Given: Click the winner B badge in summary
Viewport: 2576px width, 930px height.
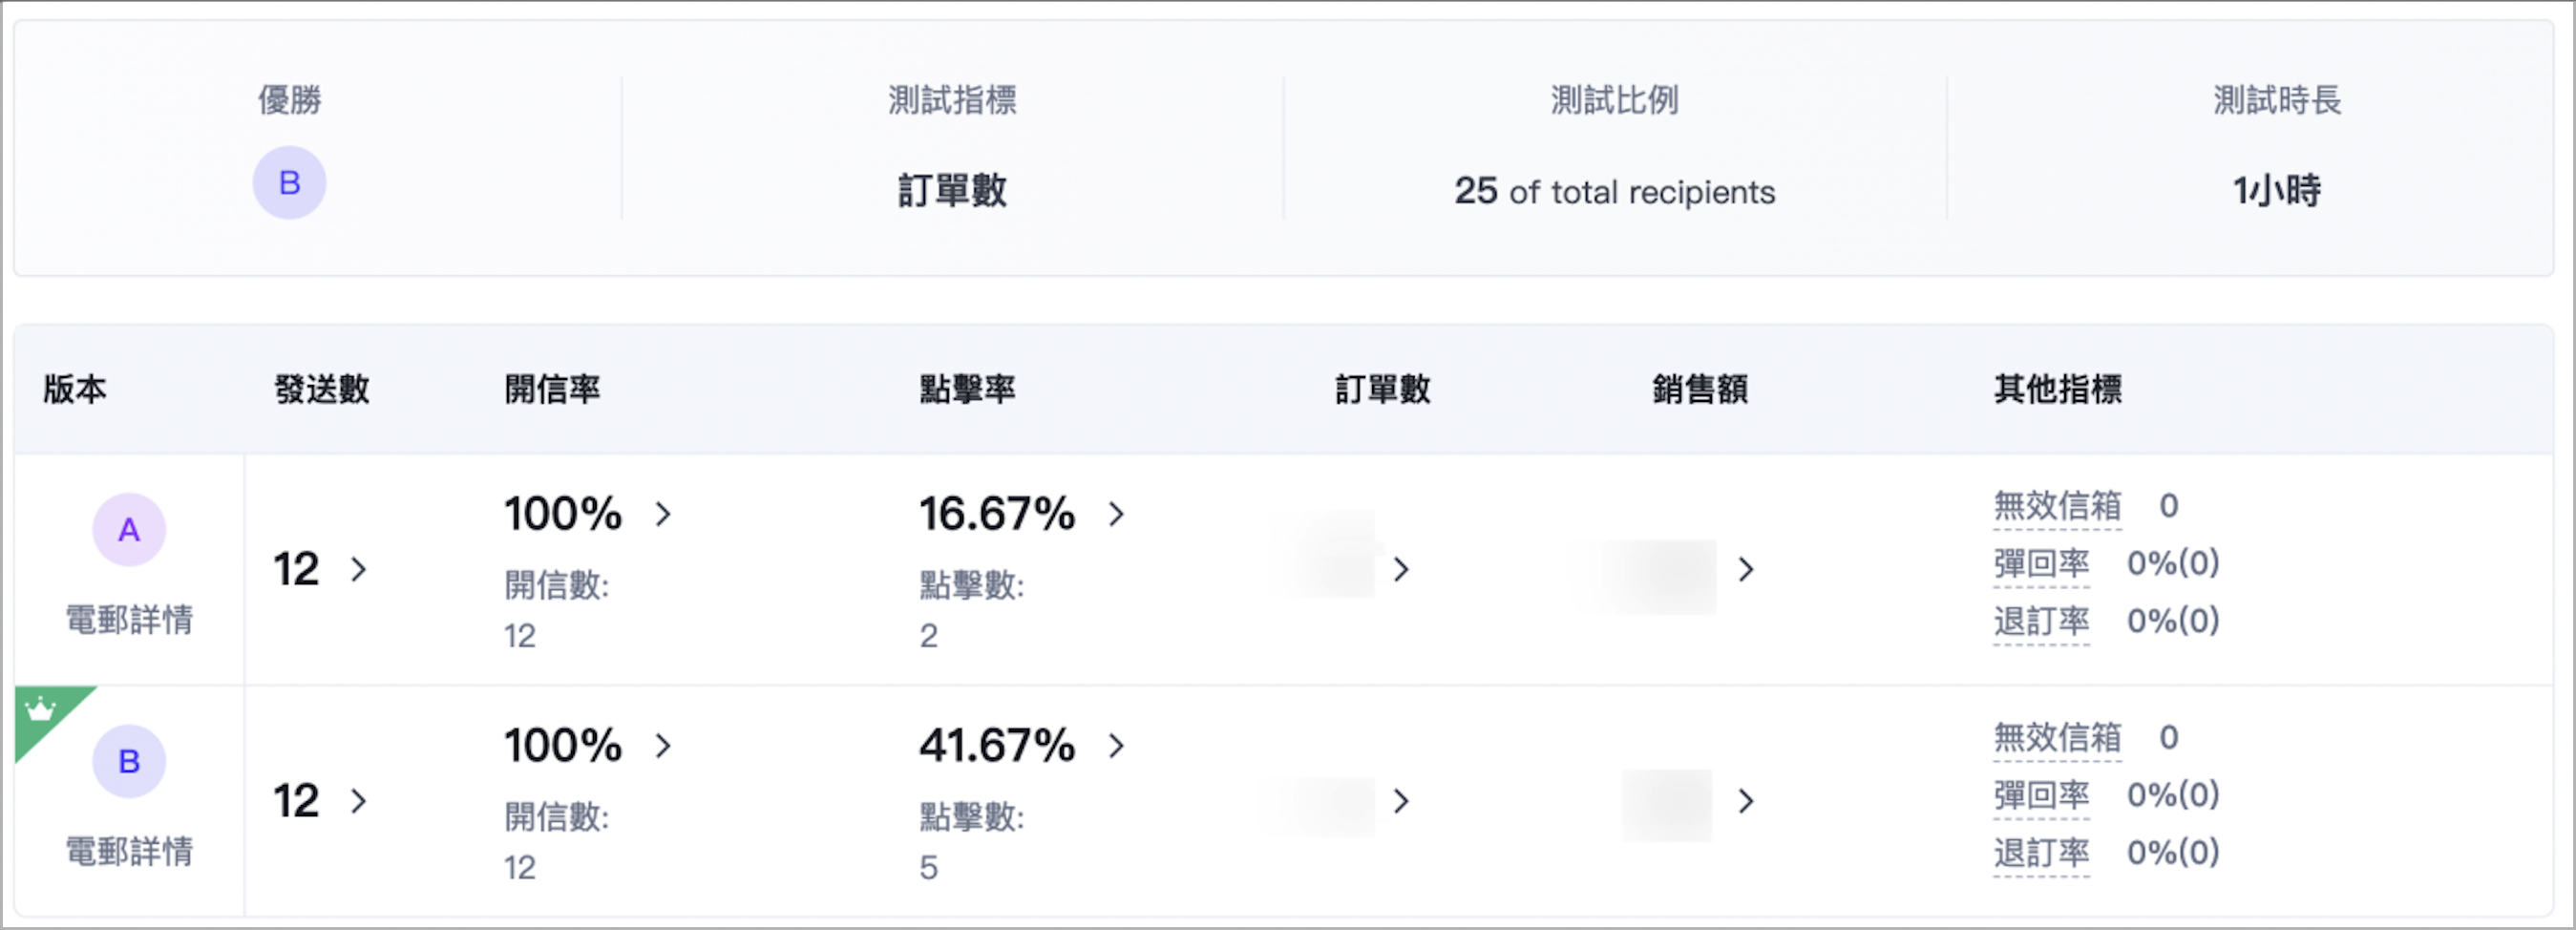Looking at the screenshot, I should [x=289, y=183].
